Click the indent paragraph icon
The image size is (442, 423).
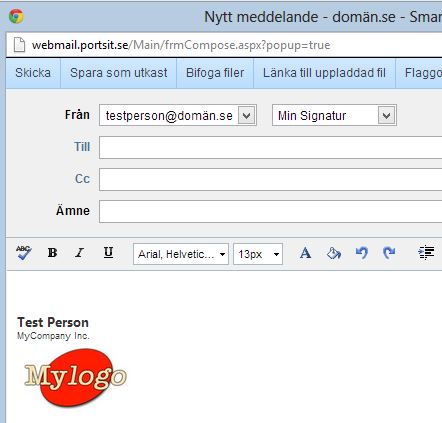[426, 253]
